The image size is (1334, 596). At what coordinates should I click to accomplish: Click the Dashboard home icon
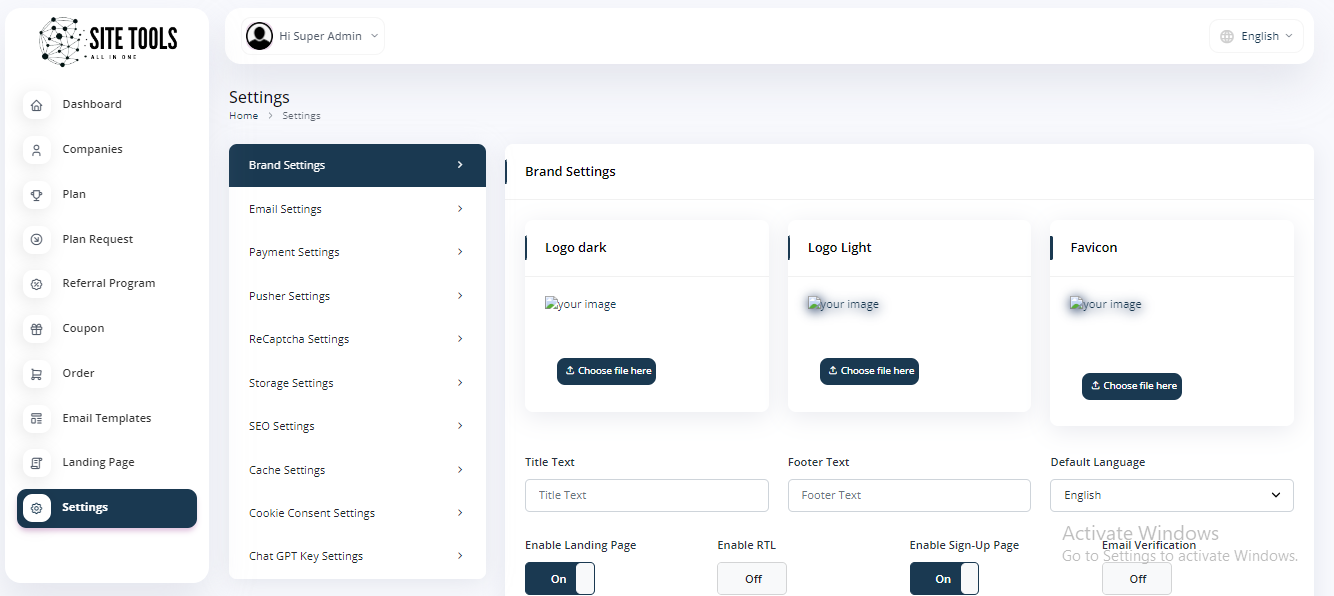tap(37, 105)
